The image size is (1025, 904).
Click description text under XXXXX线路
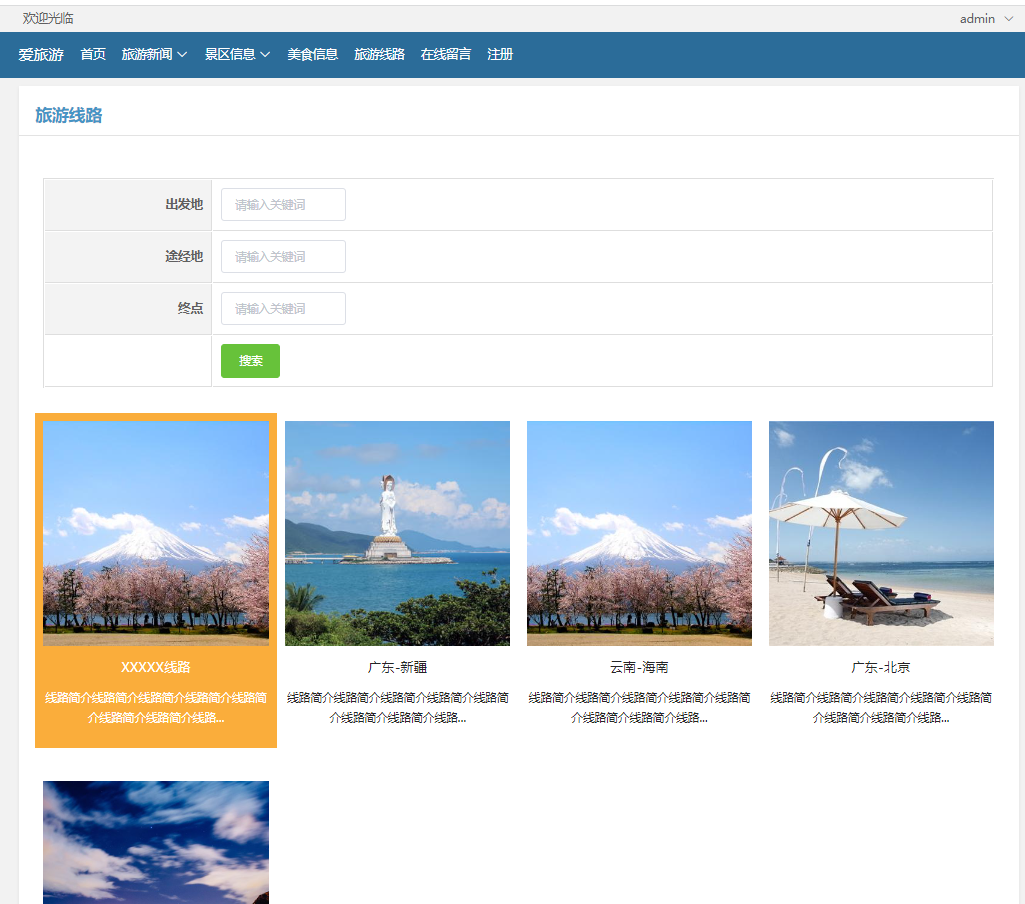156,708
